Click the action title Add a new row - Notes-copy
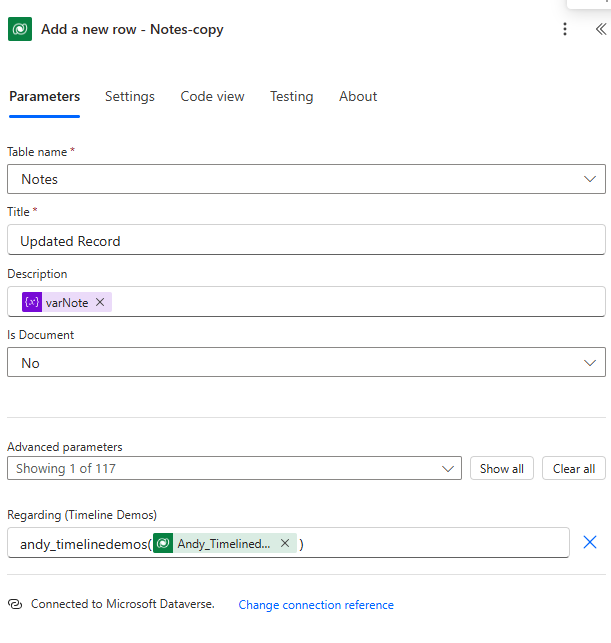 pyautogui.click(x=132, y=30)
